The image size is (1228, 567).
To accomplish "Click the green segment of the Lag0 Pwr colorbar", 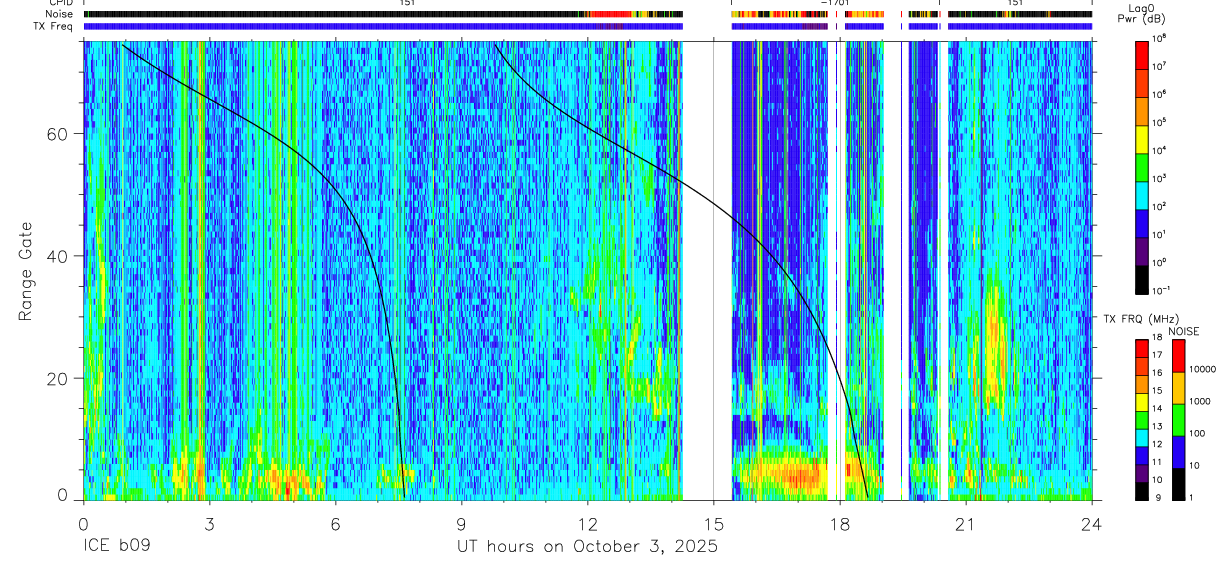I will pos(1142,166).
